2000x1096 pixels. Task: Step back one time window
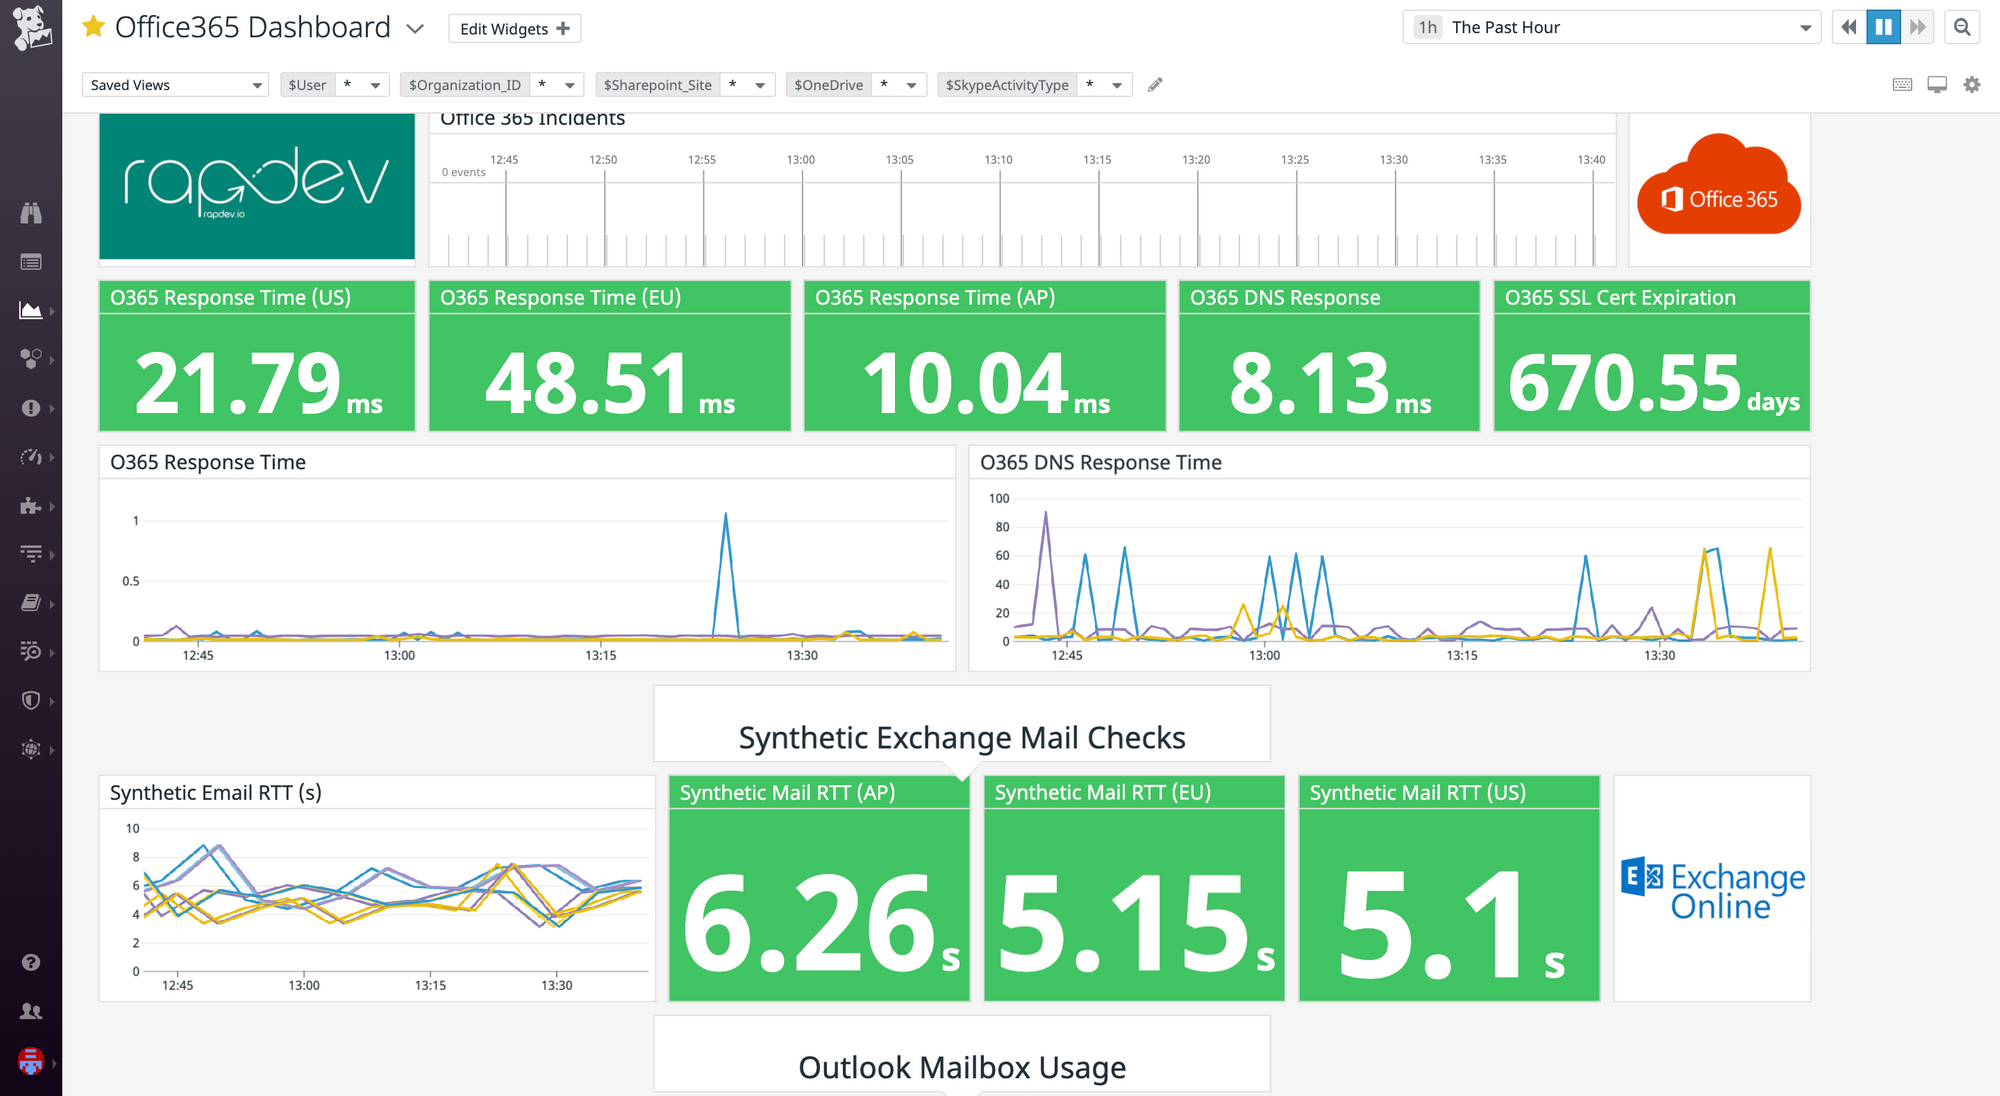pyautogui.click(x=1849, y=28)
